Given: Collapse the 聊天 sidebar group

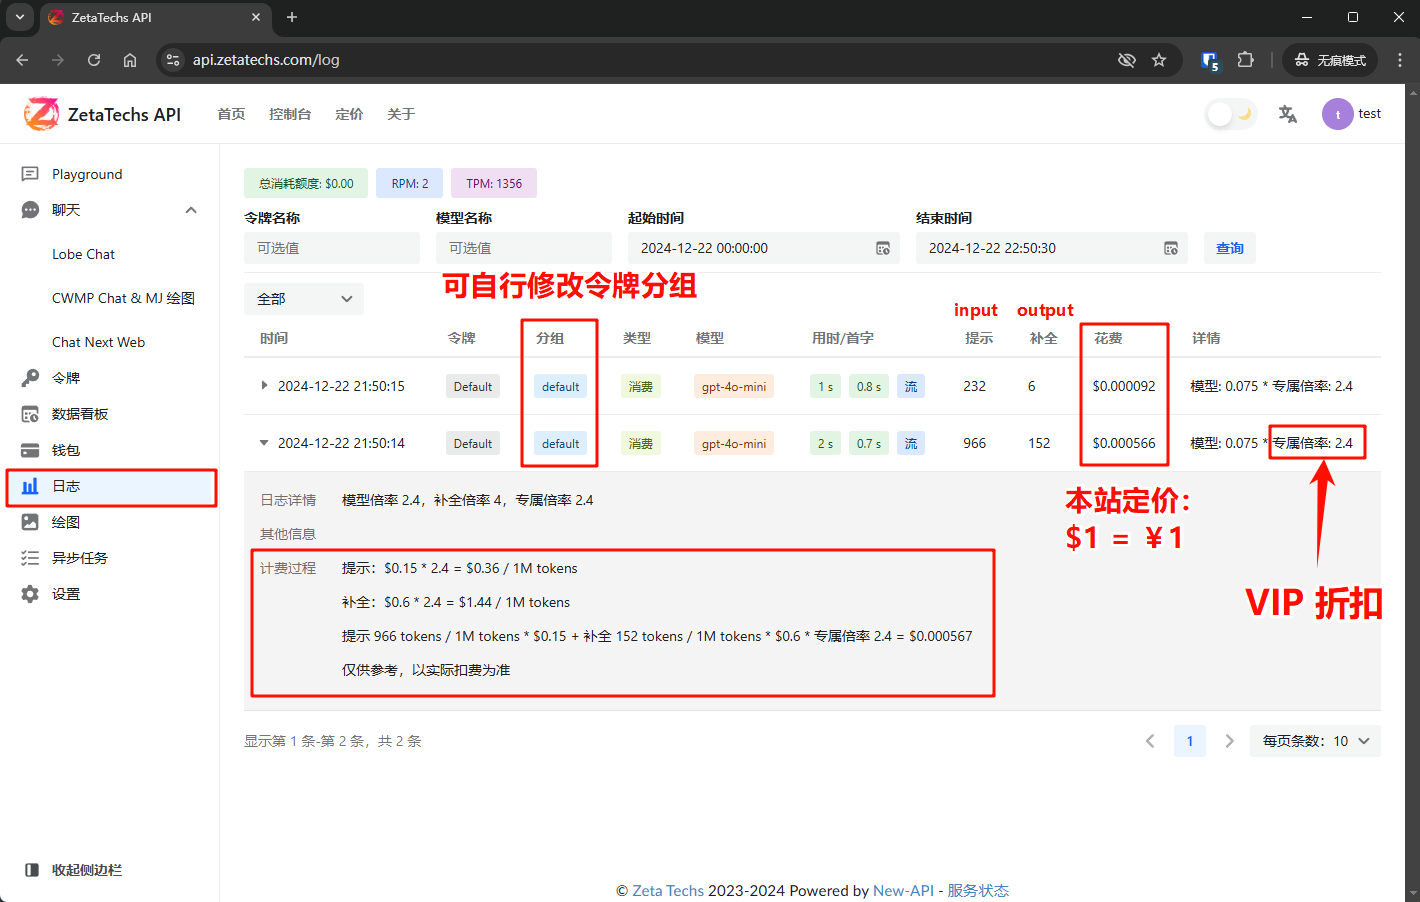Looking at the screenshot, I should pyautogui.click(x=191, y=210).
